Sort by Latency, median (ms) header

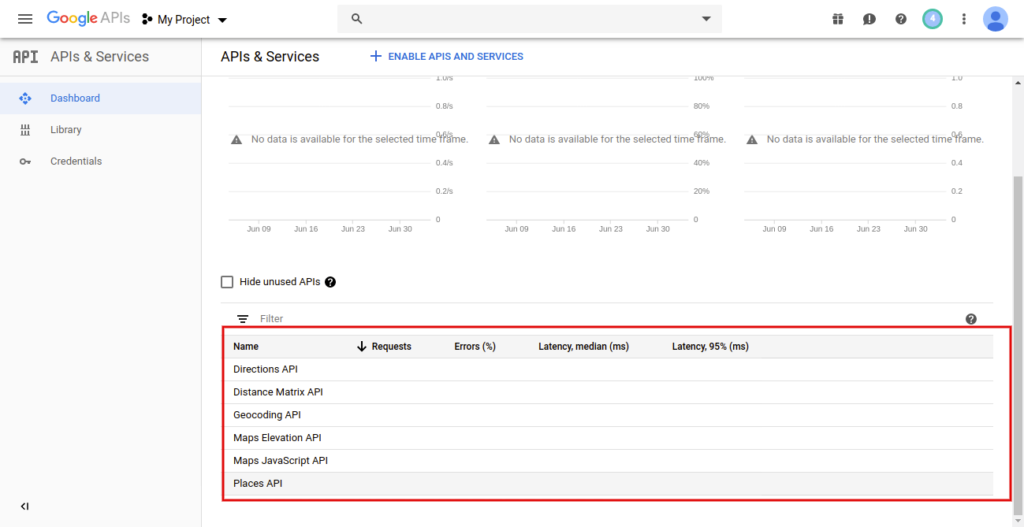point(584,347)
